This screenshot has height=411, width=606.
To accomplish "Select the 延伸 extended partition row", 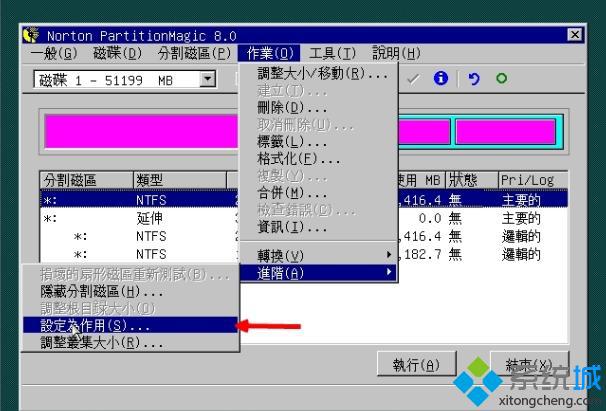I will tap(304, 218).
